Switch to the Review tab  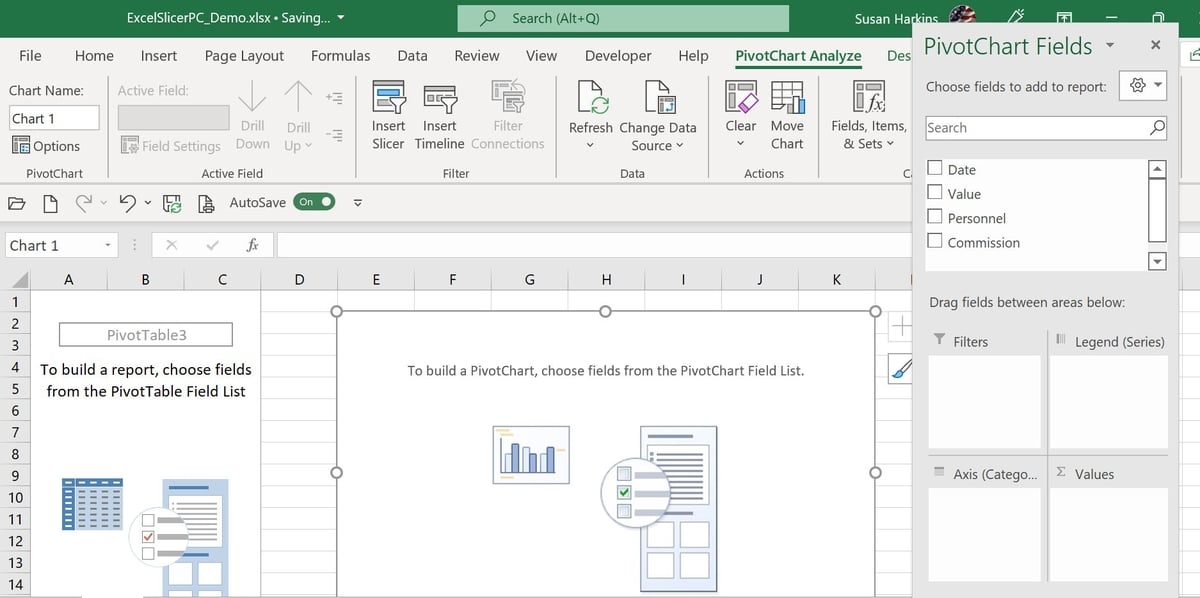[x=477, y=56]
